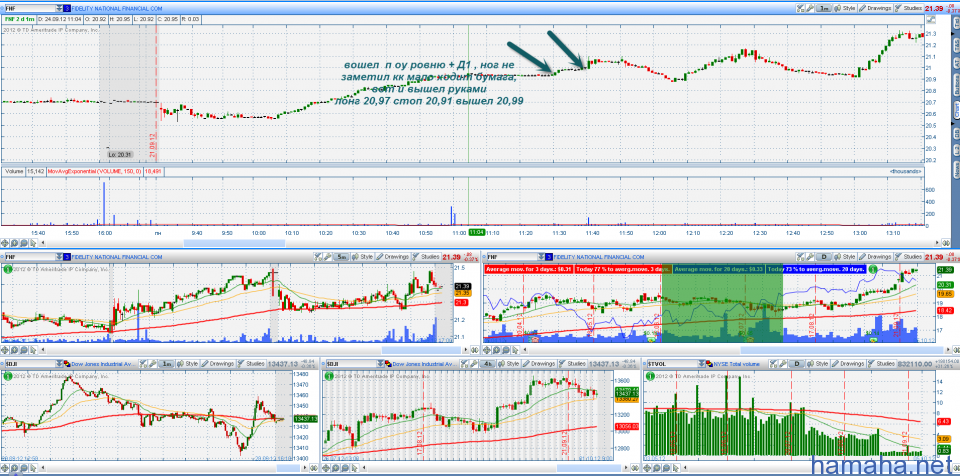Click green info badge on $DJI 1m chart
The image size is (960, 476).
[6, 374]
